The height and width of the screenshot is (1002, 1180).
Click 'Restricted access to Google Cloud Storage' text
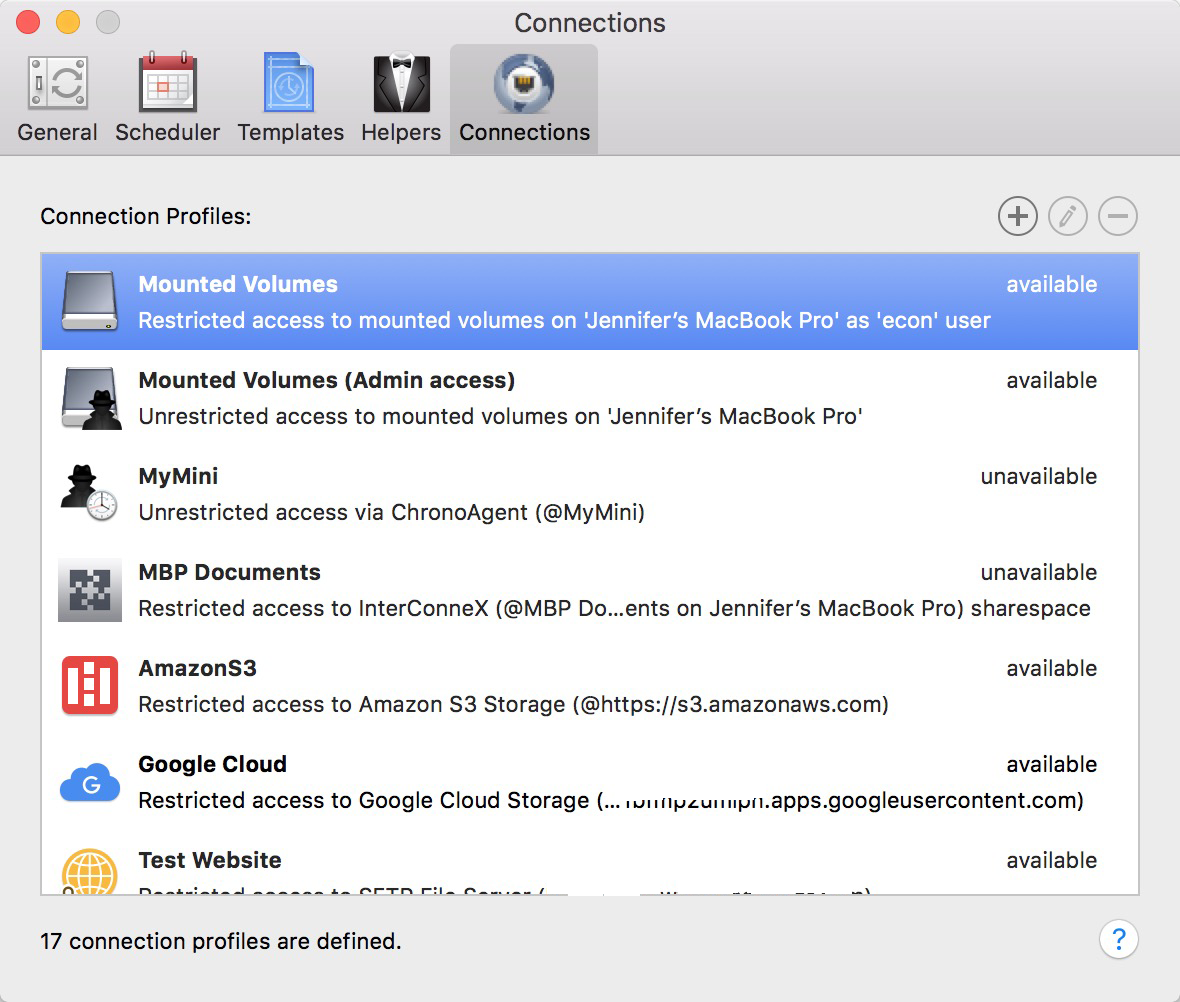(611, 800)
